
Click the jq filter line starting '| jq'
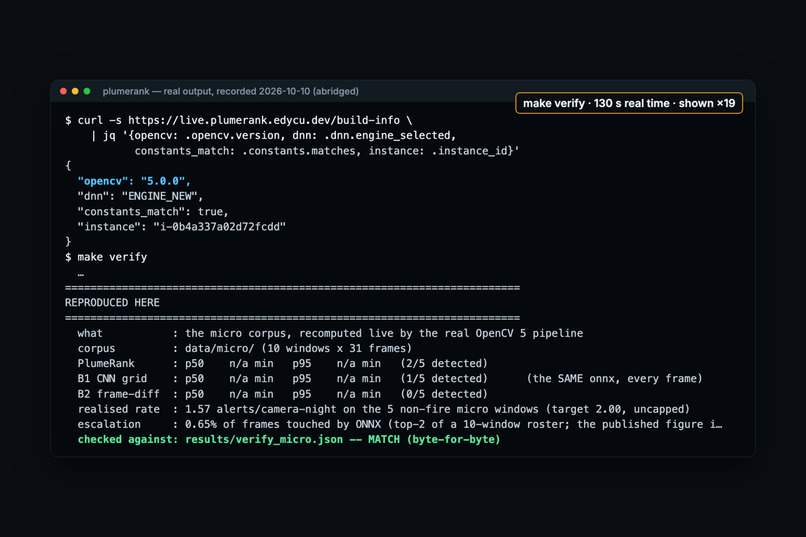coord(273,136)
